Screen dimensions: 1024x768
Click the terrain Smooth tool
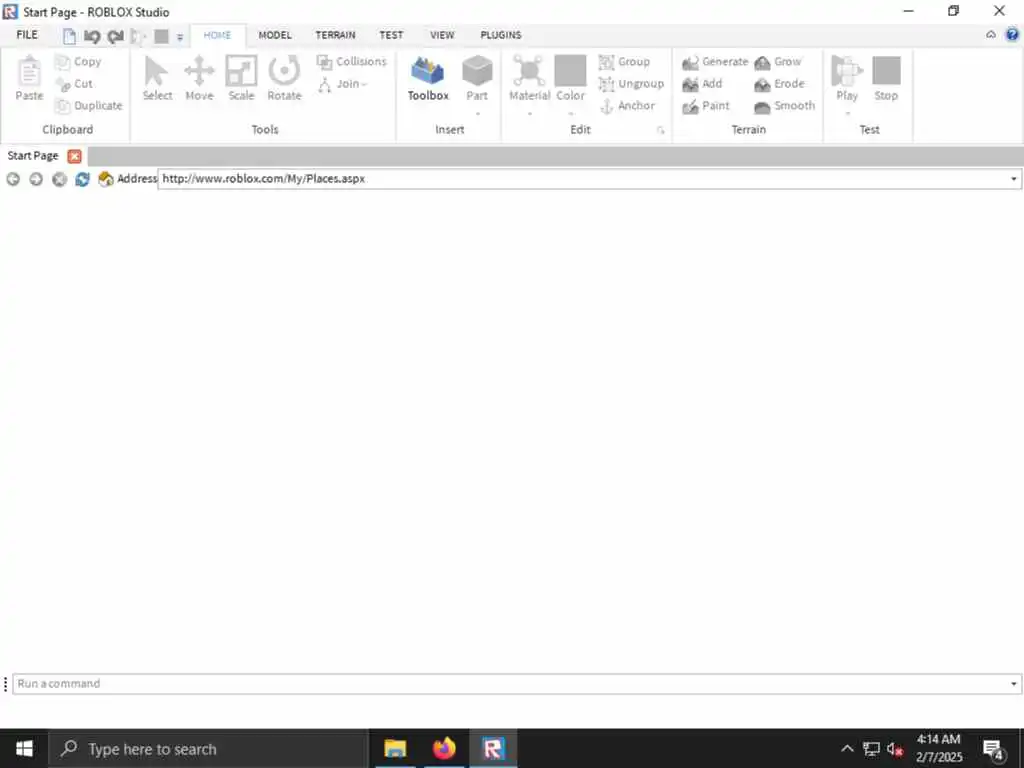pos(784,105)
